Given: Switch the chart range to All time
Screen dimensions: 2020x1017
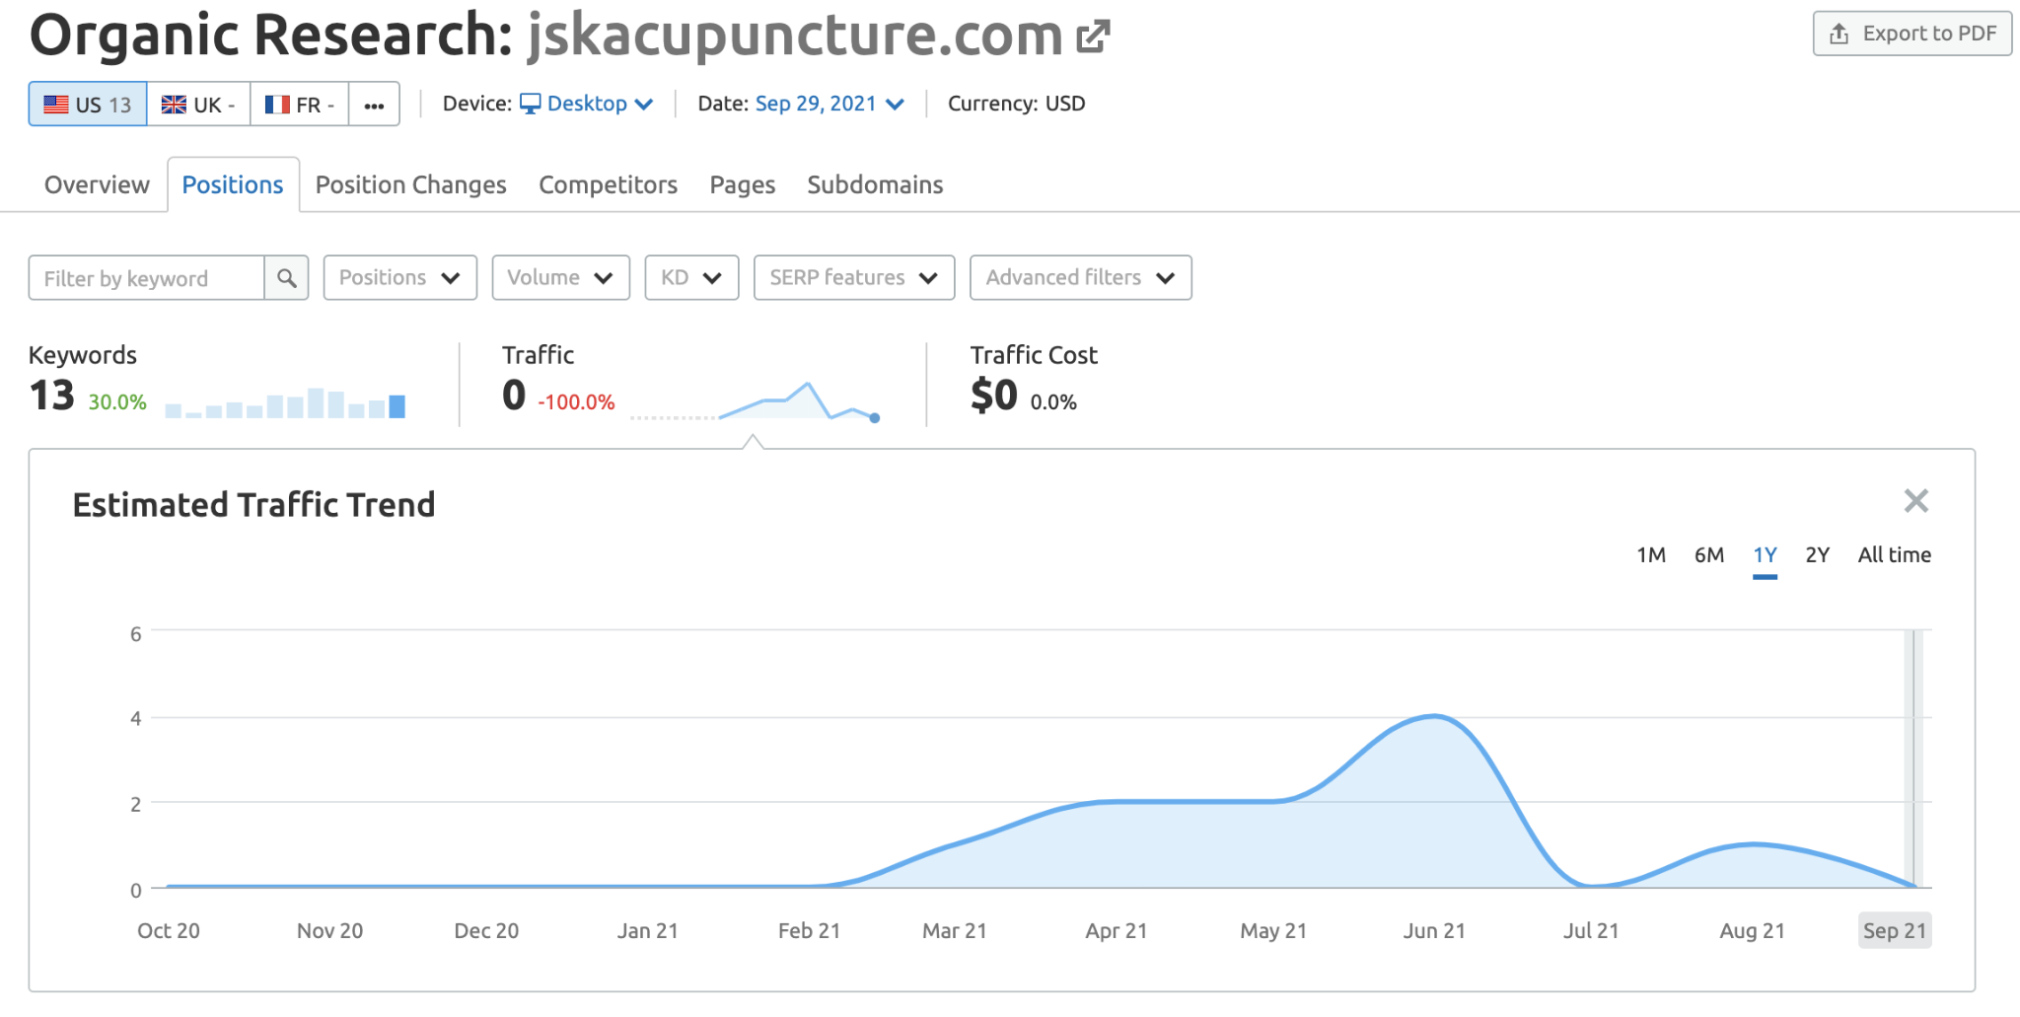Looking at the screenshot, I should (1894, 555).
